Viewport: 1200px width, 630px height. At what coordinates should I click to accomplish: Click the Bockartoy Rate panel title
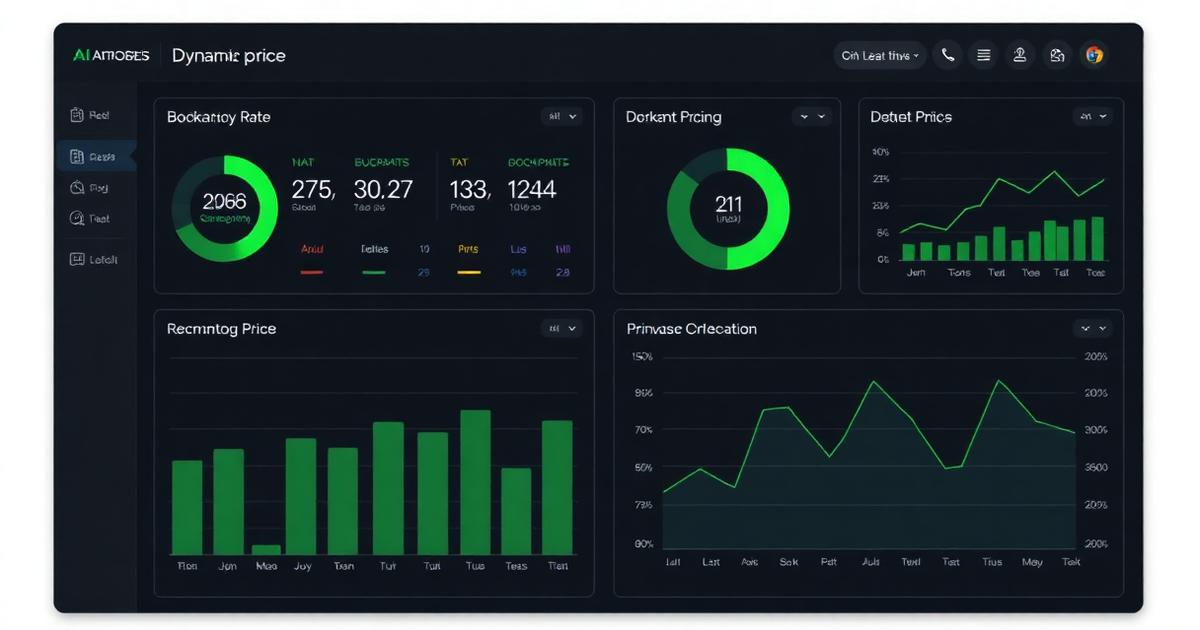(x=218, y=117)
